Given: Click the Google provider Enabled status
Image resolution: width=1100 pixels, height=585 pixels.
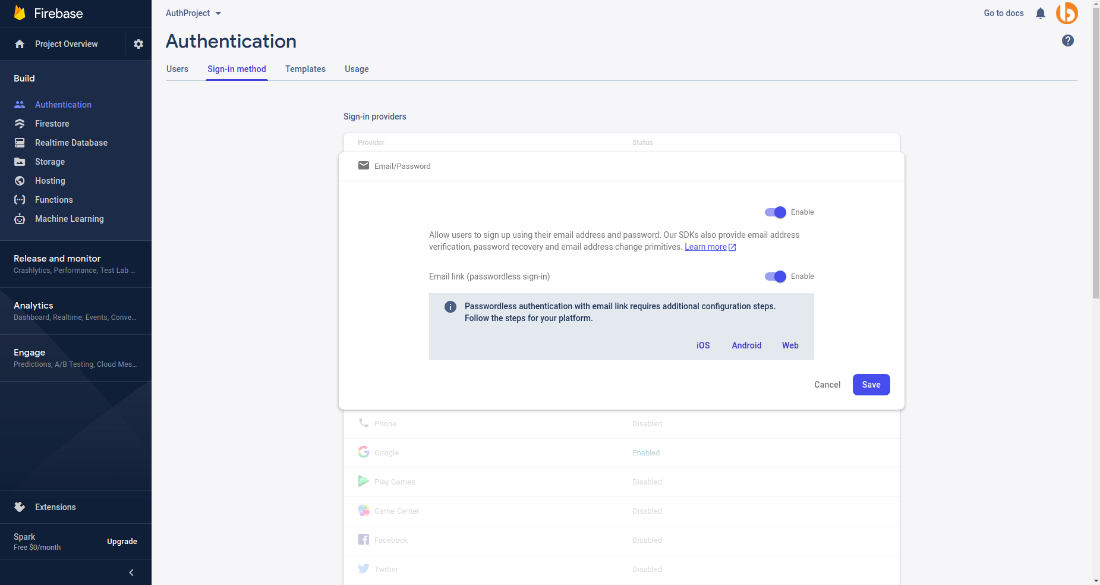Looking at the screenshot, I should click(645, 452).
